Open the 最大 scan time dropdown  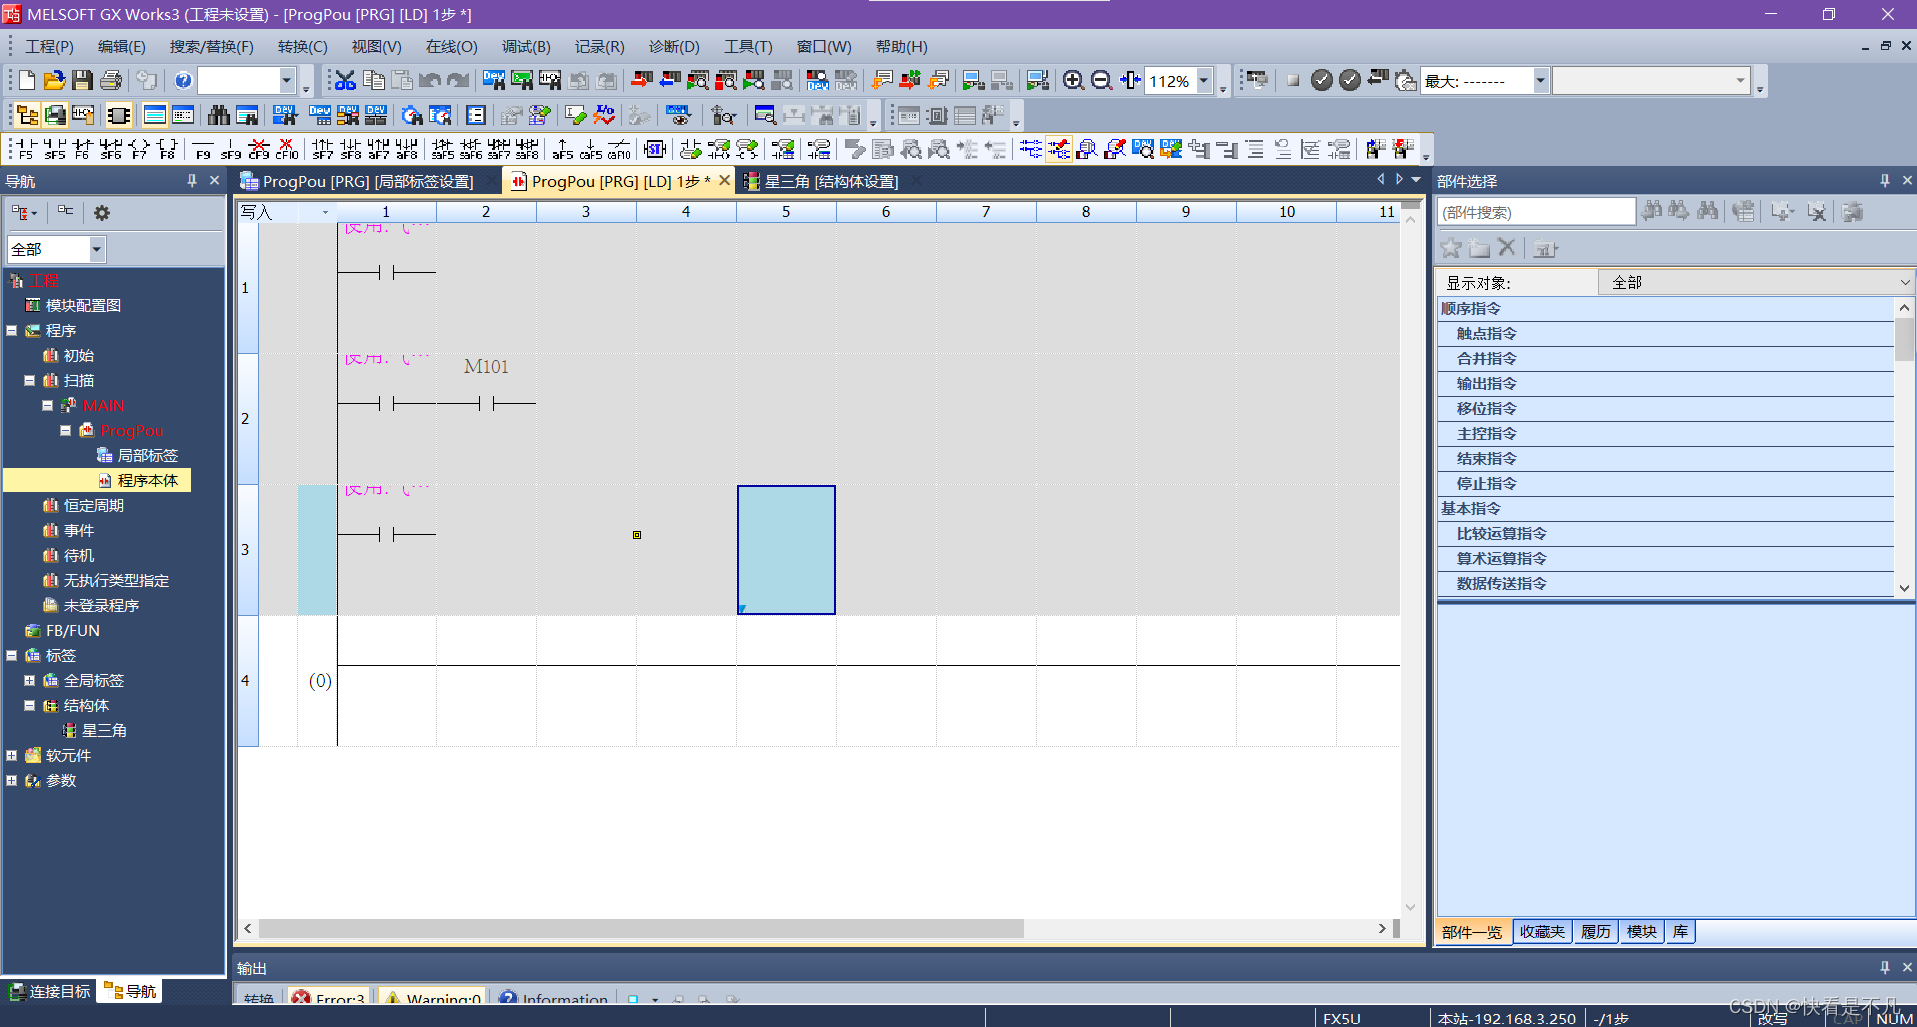click(1540, 81)
